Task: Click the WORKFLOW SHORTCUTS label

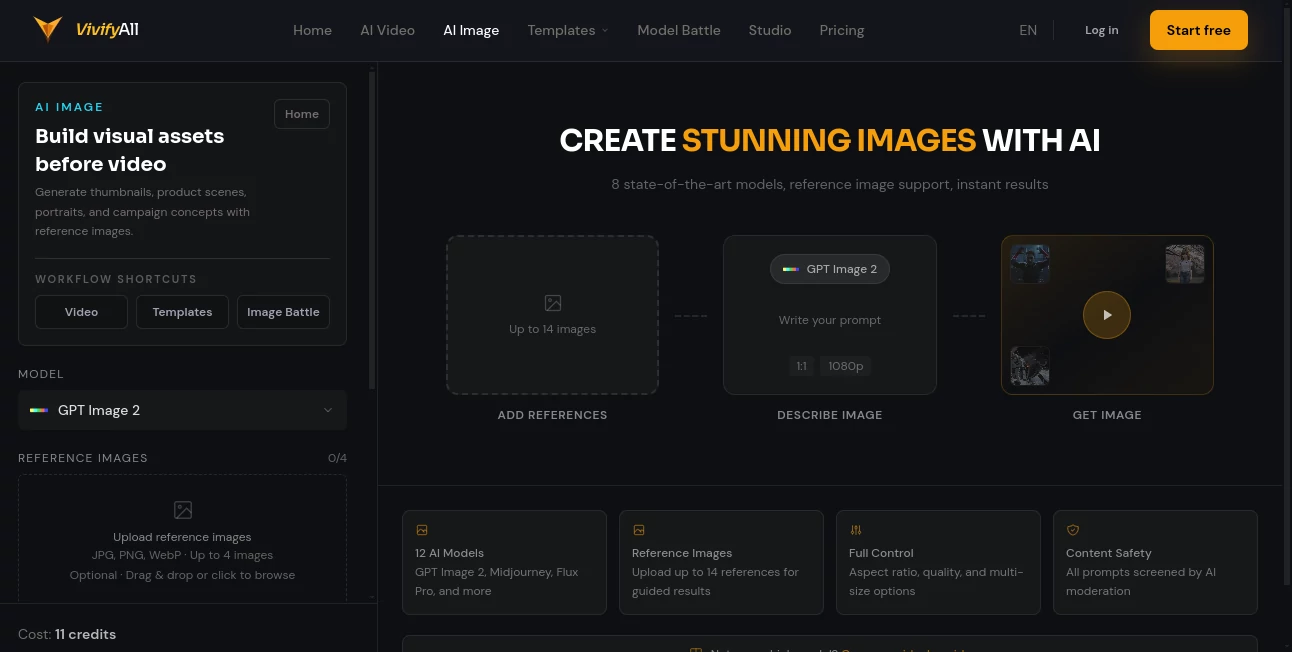Action: 116,279
